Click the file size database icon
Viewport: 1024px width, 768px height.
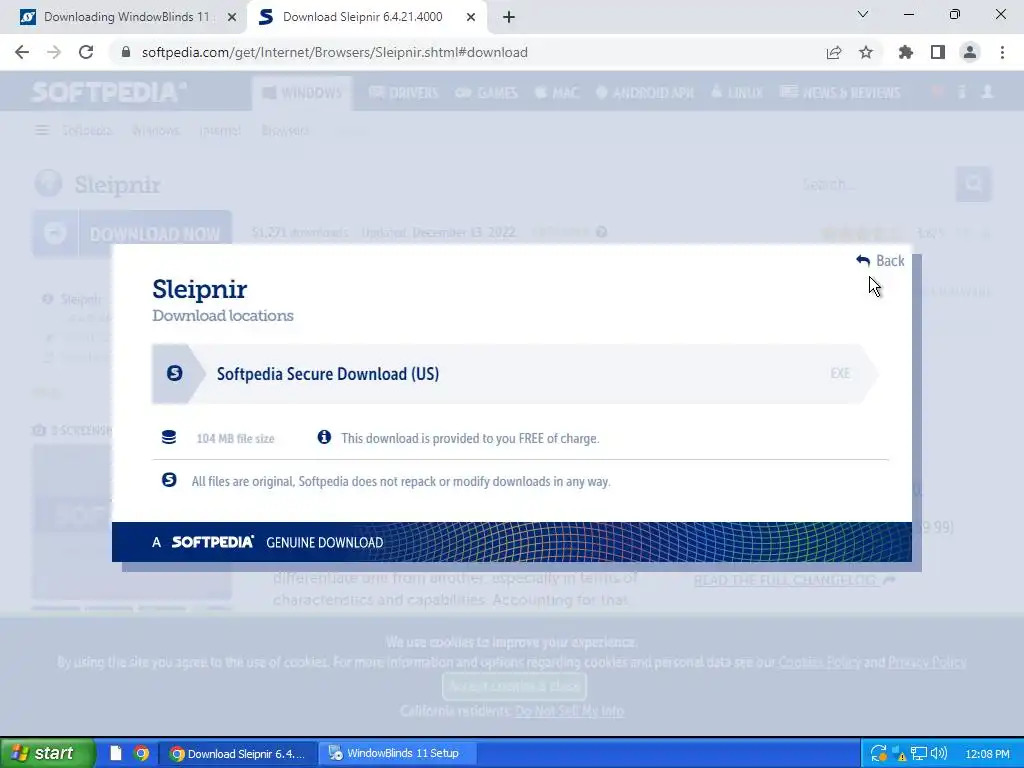click(168, 438)
